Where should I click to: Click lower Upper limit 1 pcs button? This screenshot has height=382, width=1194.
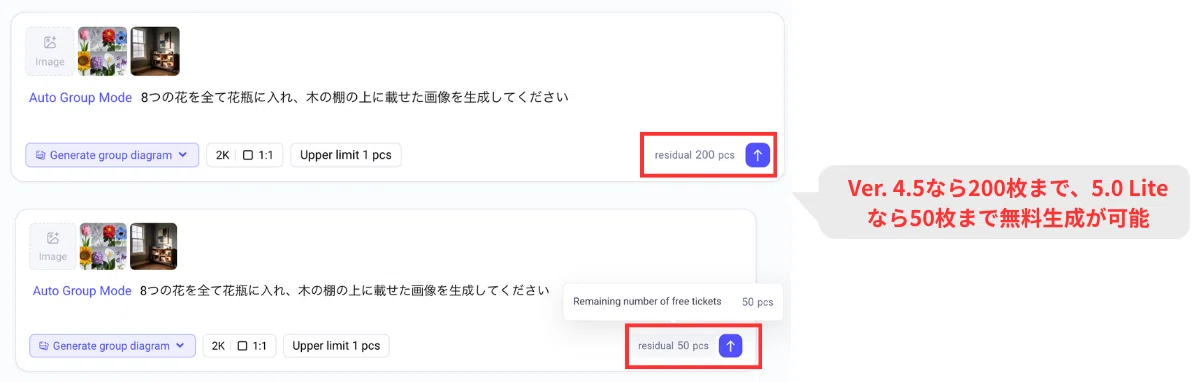(x=336, y=345)
